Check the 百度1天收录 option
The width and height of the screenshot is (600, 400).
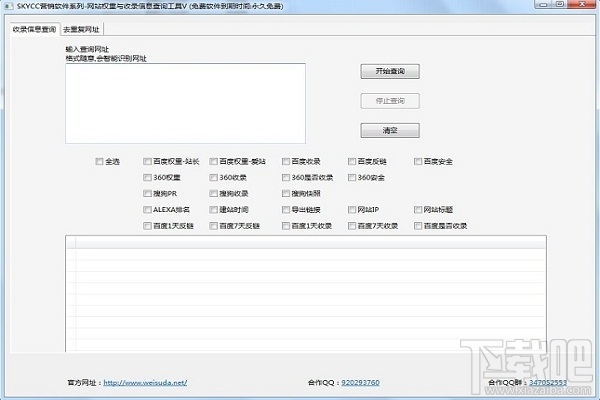(x=285, y=226)
